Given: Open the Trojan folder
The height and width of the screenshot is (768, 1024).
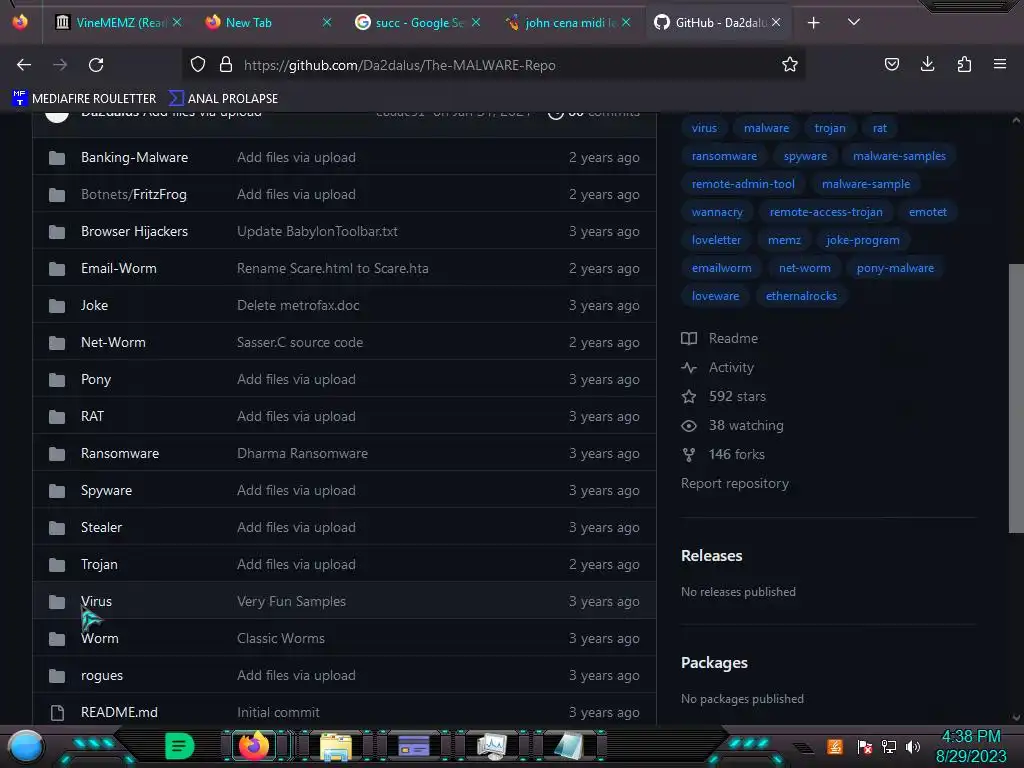Looking at the screenshot, I should tap(99, 564).
